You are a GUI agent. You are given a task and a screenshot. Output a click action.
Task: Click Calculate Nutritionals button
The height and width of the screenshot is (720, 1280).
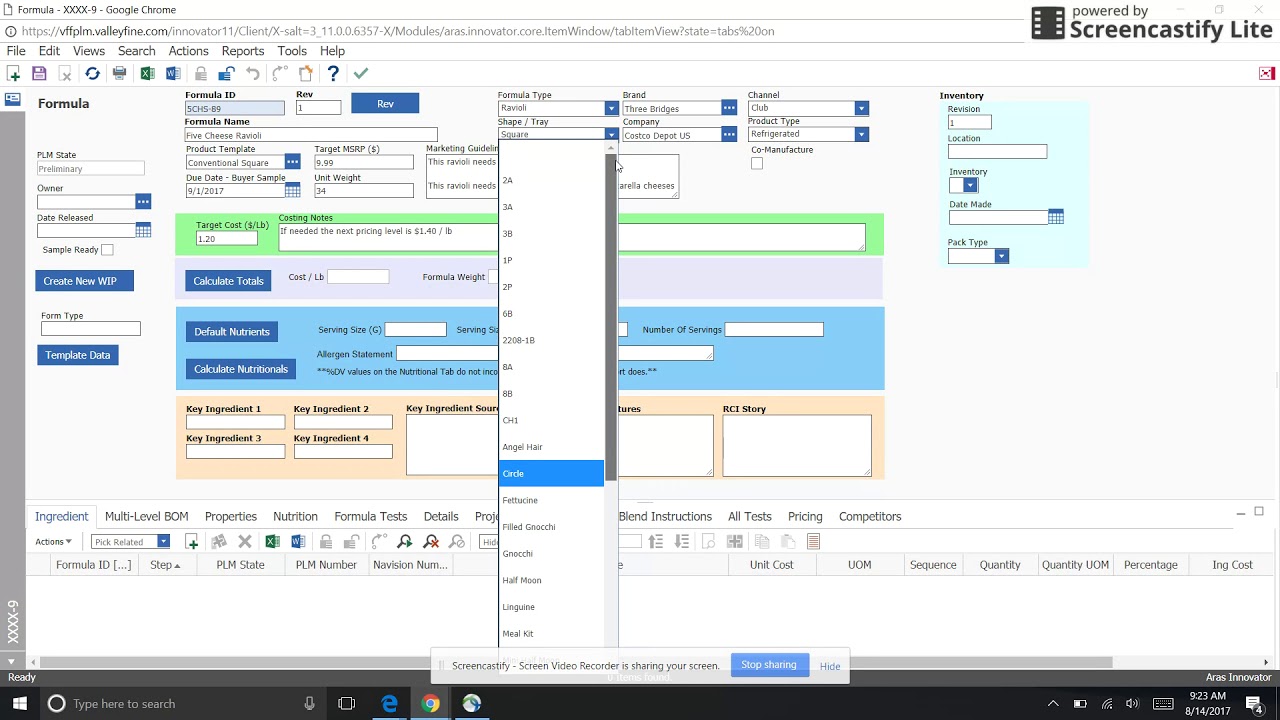(241, 369)
